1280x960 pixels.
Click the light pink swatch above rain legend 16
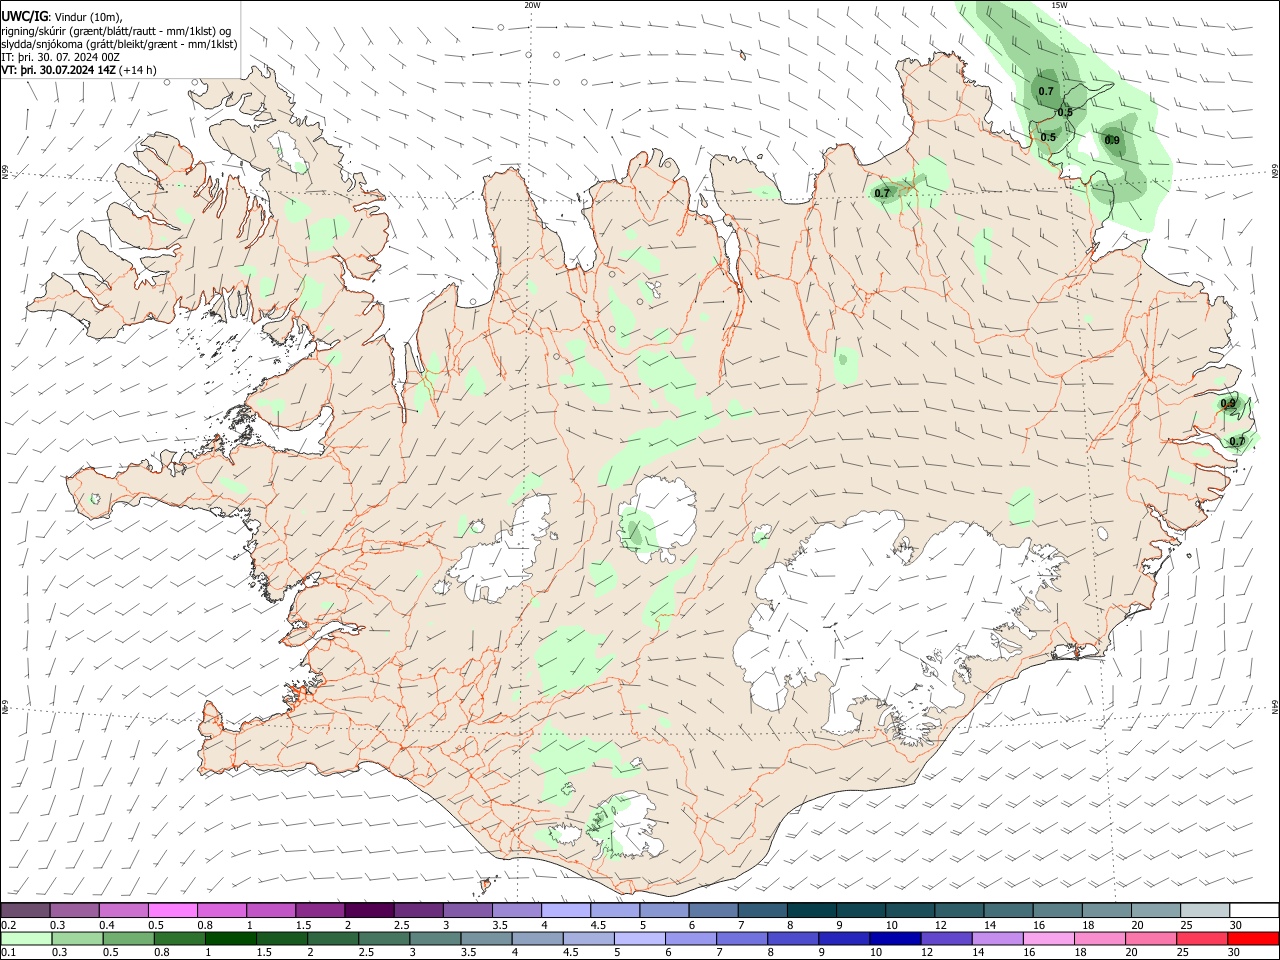[x=1049, y=939]
